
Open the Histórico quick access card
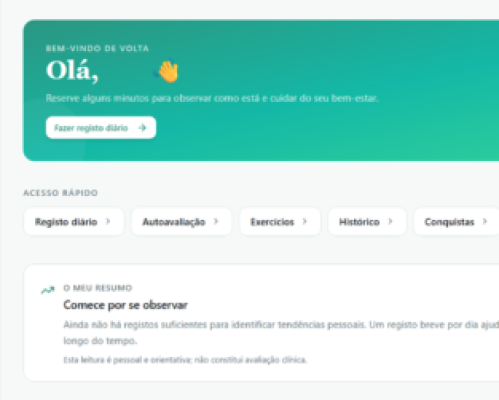click(367, 222)
